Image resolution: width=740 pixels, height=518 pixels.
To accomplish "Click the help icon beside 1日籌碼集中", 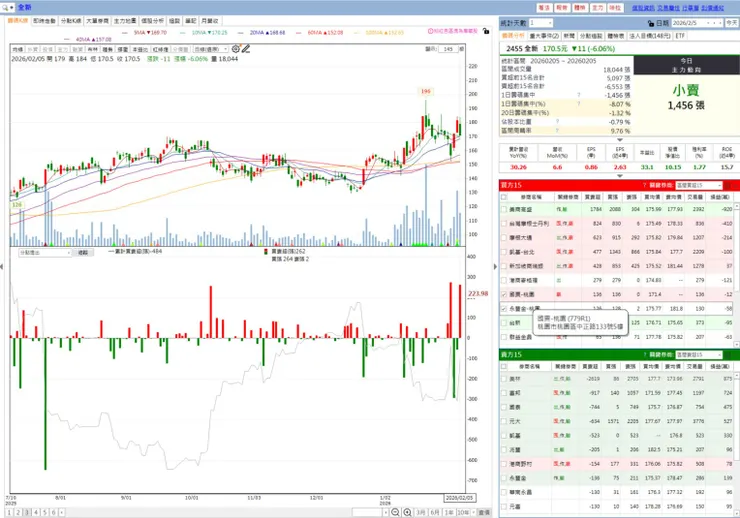I will 579,95.
